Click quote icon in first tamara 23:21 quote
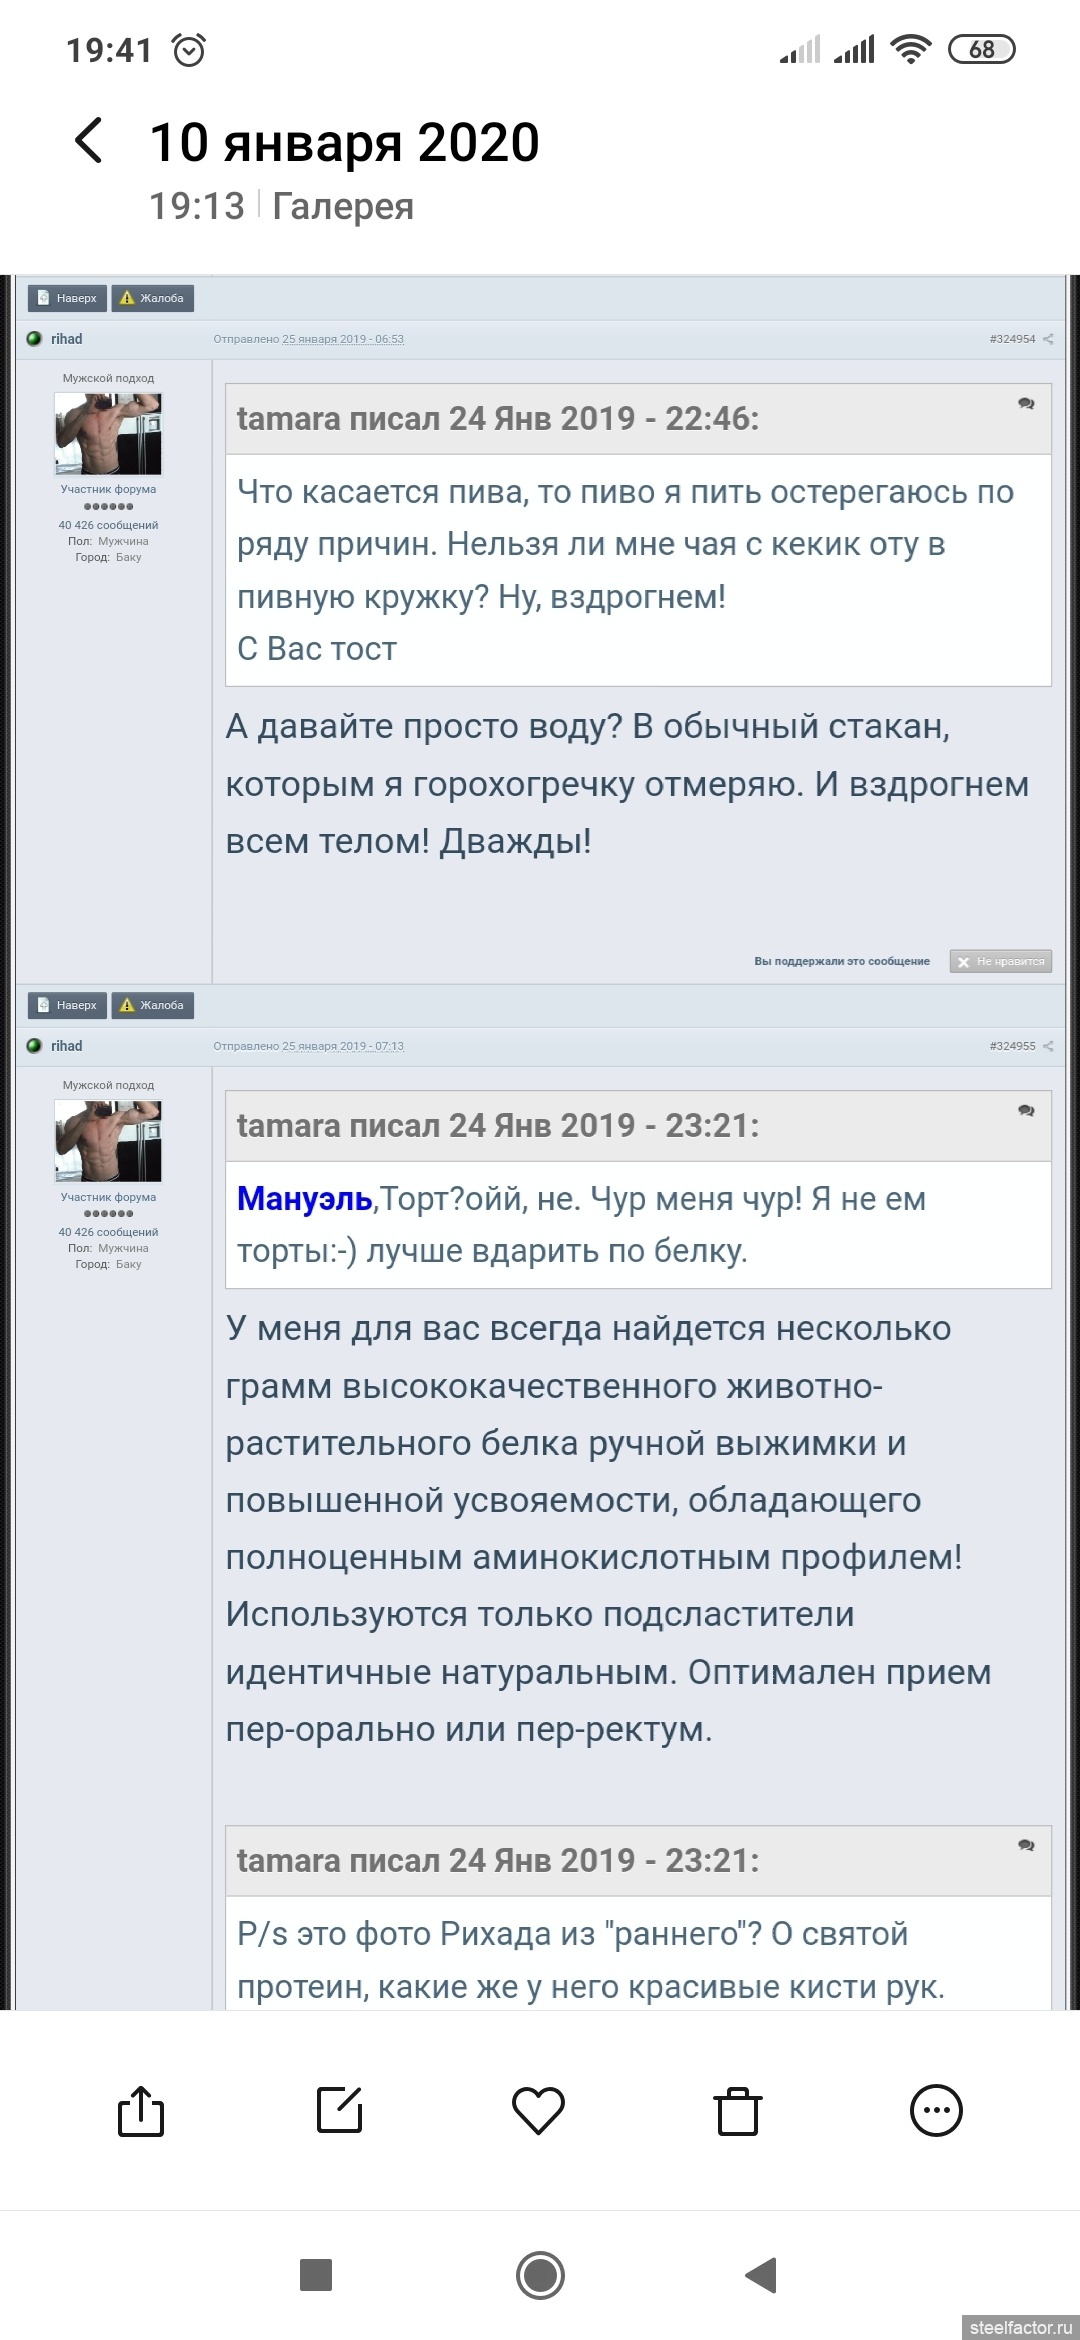Image resolution: width=1080 pixels, height=2340 pixels. click(x=1026, y=1111)
